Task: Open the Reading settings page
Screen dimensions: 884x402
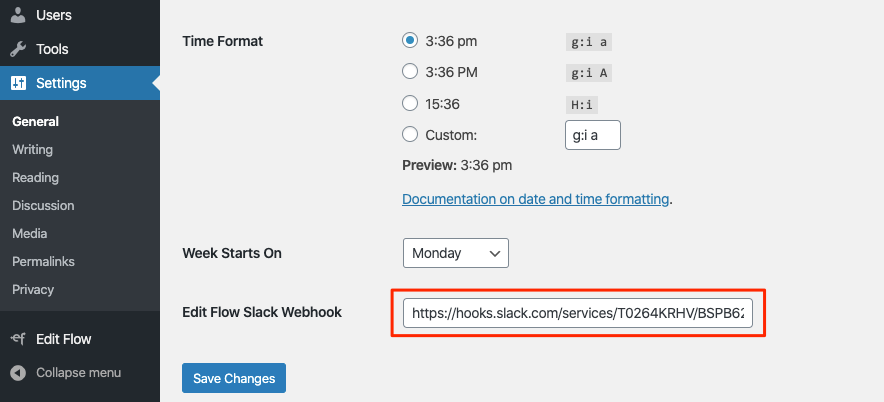Action: tap(36, 178)
